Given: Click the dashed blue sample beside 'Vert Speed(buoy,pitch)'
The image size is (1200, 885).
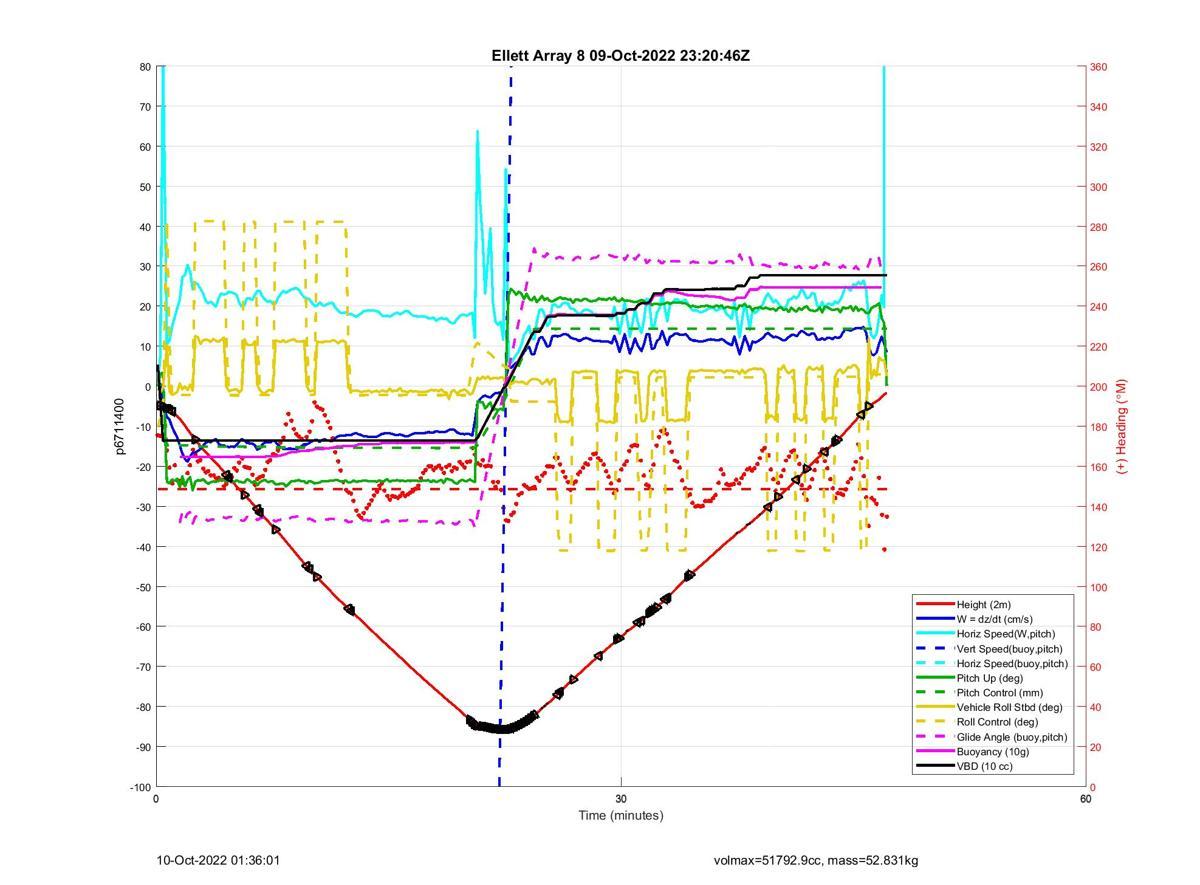Looking at the screenshot, I should [x=935, y=649].
